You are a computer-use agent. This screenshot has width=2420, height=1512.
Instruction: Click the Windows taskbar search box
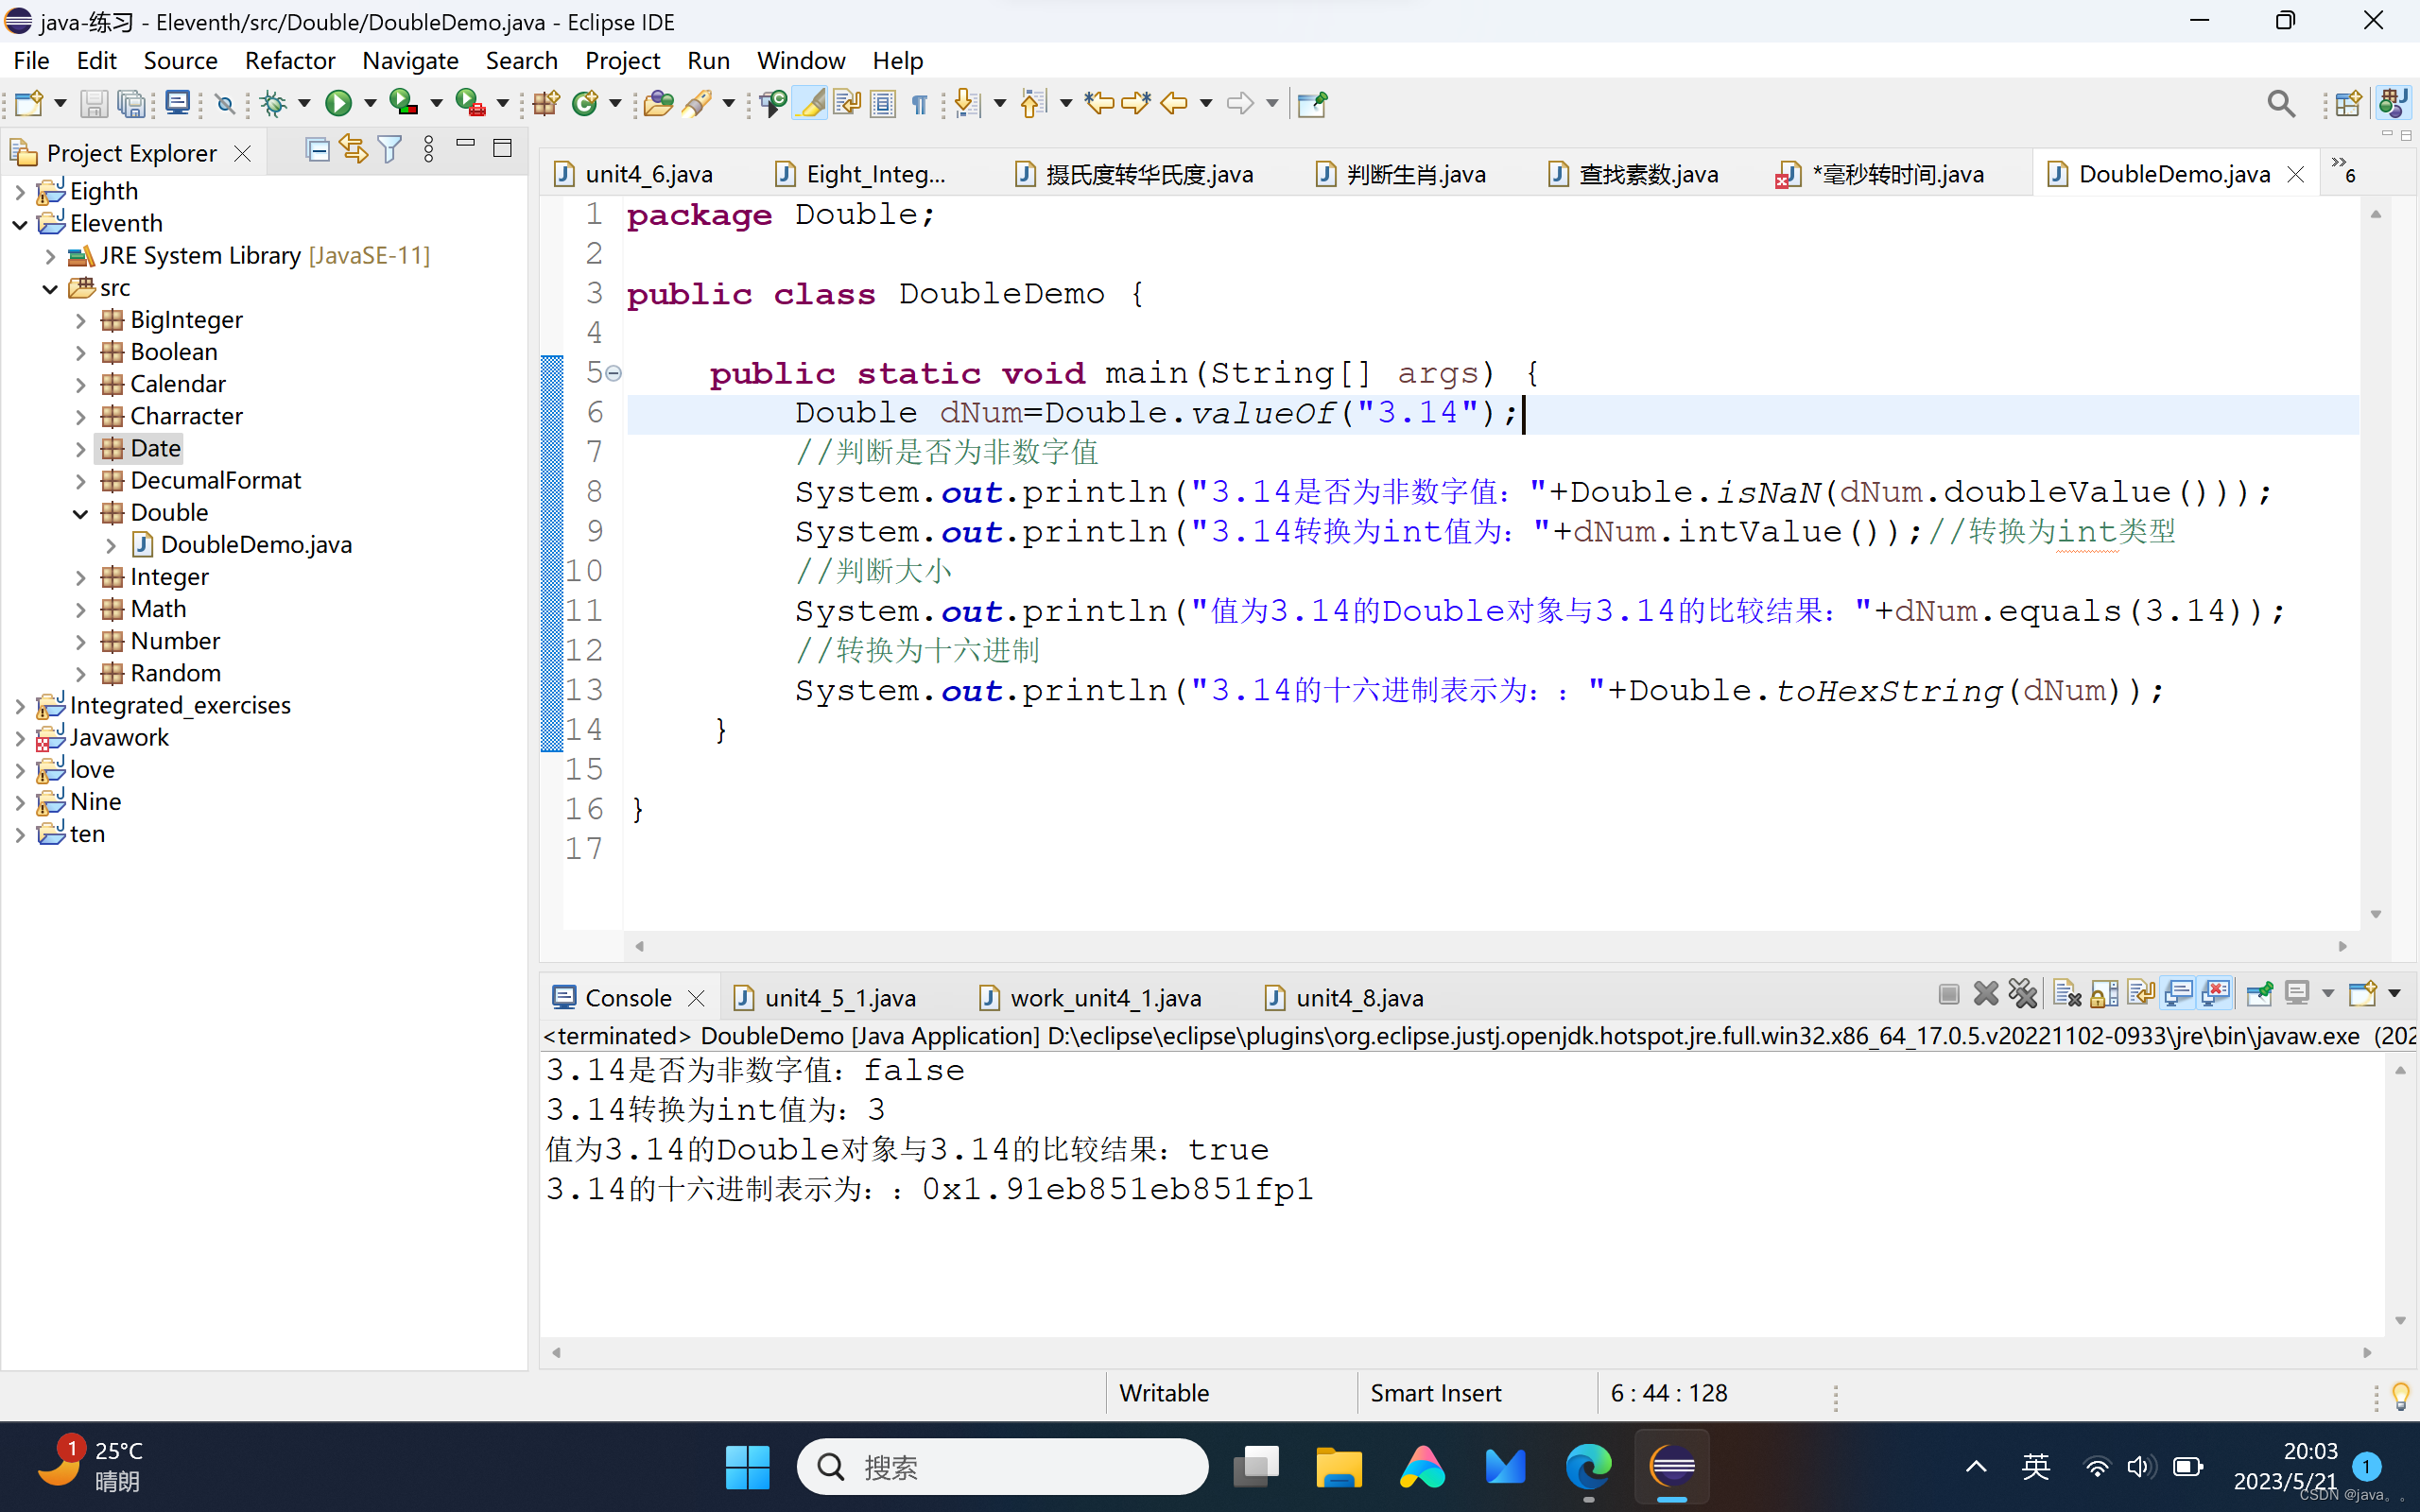tap(1001, 1466)
